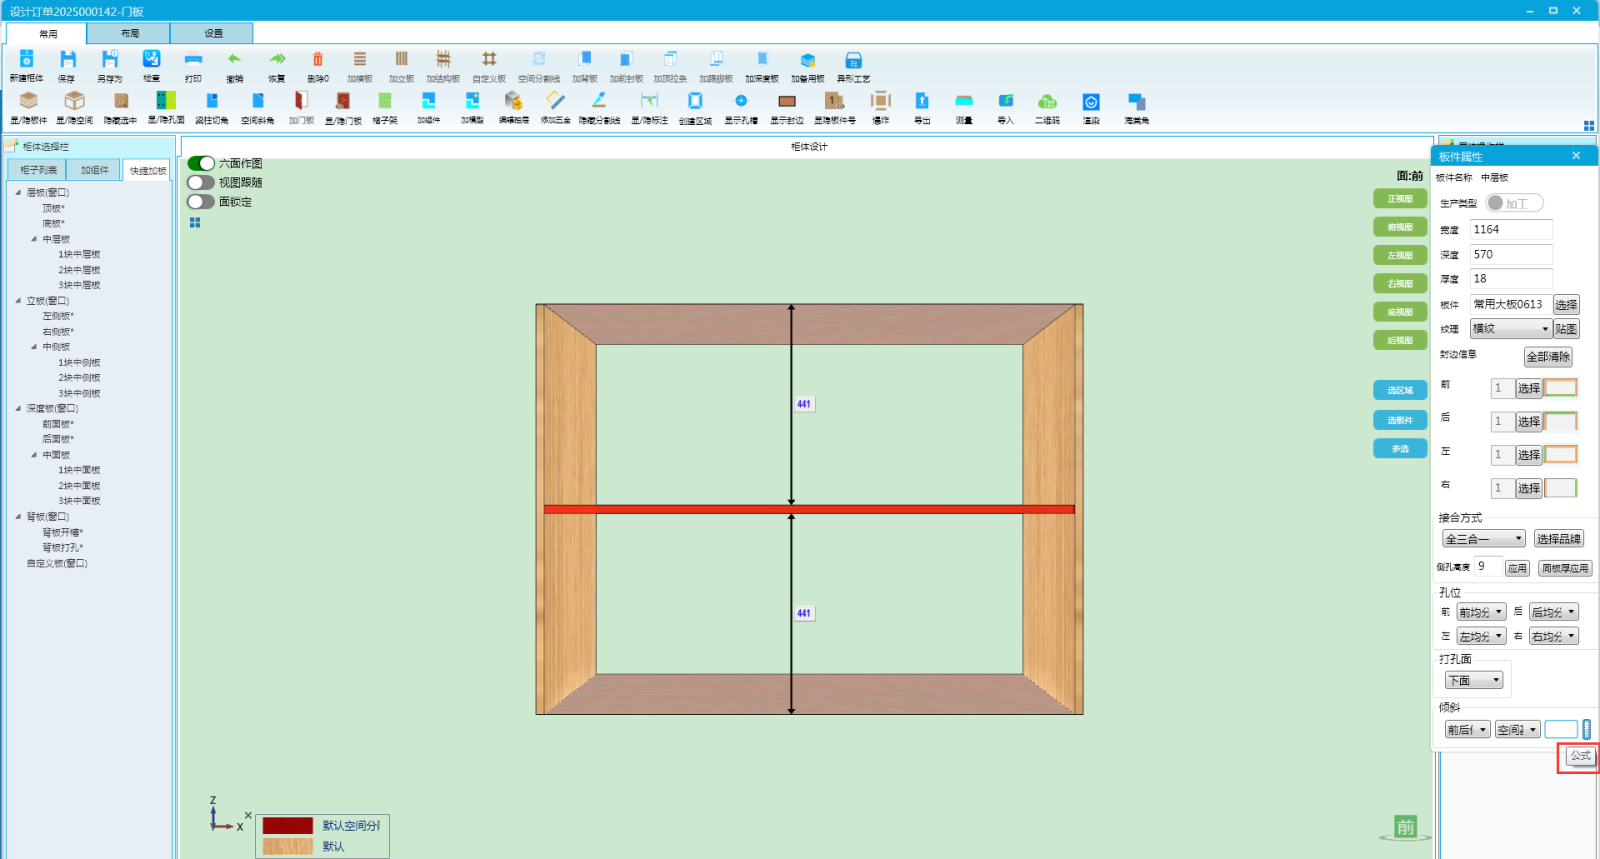Select the red middle shelf board
The image size is (1600, 859).
809,509
